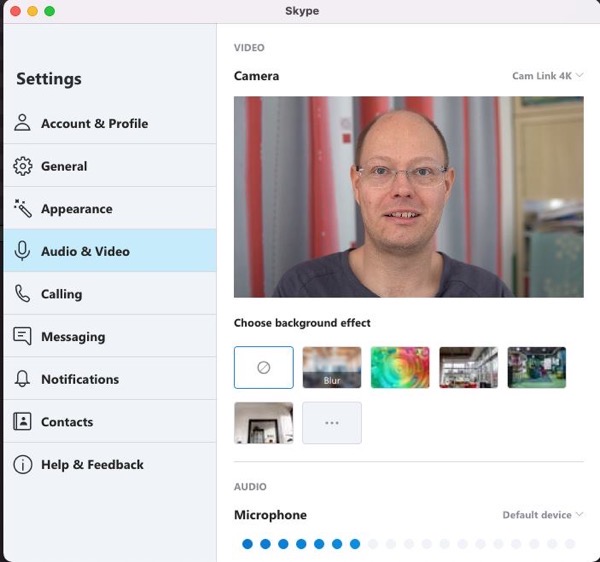Screen dimensions: 600x562
Task: Click the Microphone label
Action: 270,515
